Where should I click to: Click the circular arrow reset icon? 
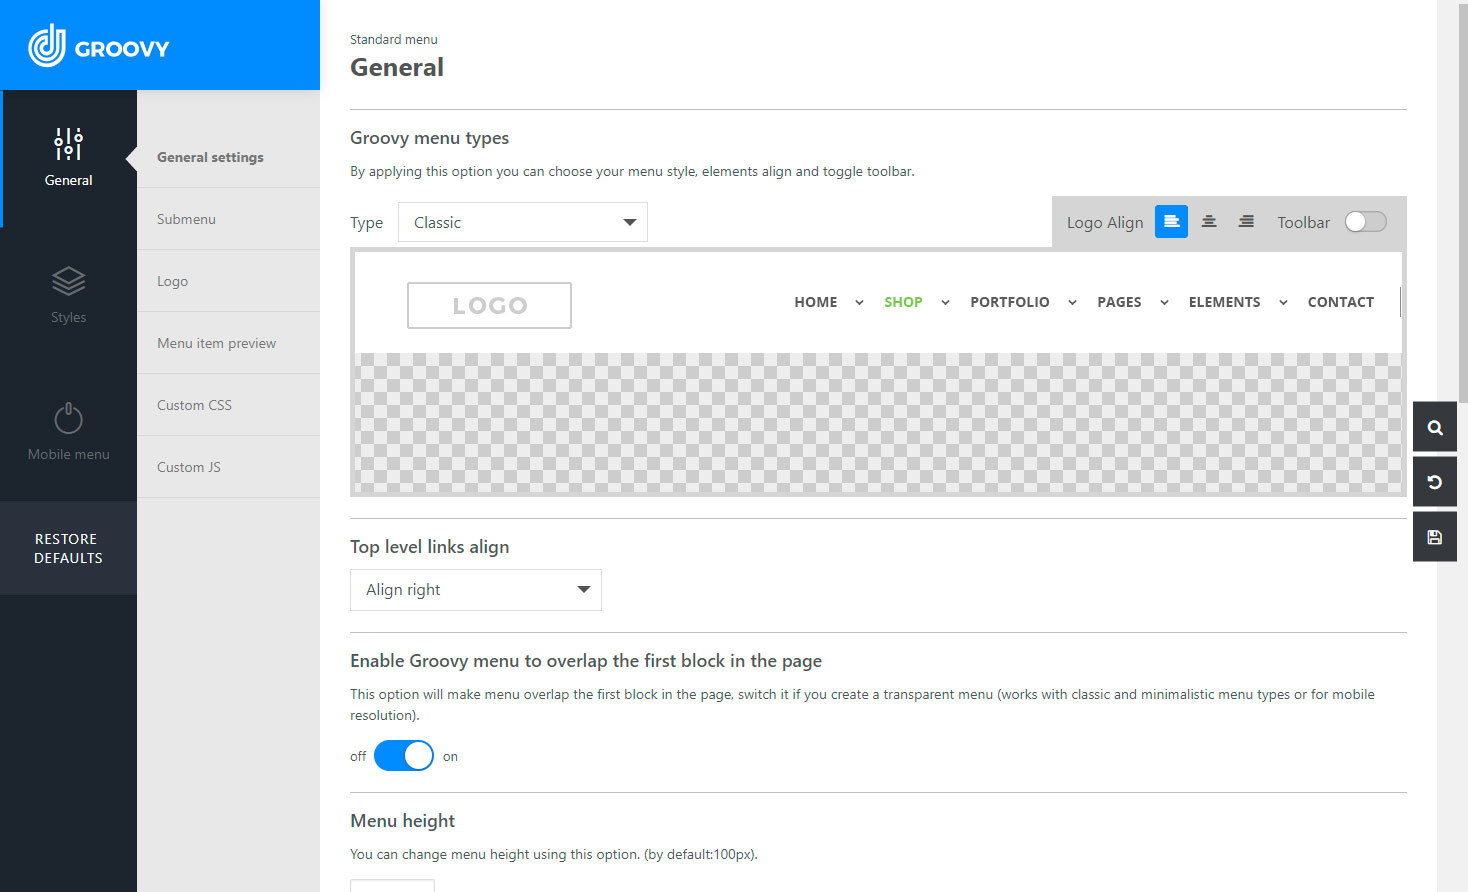pos(1435,483)
